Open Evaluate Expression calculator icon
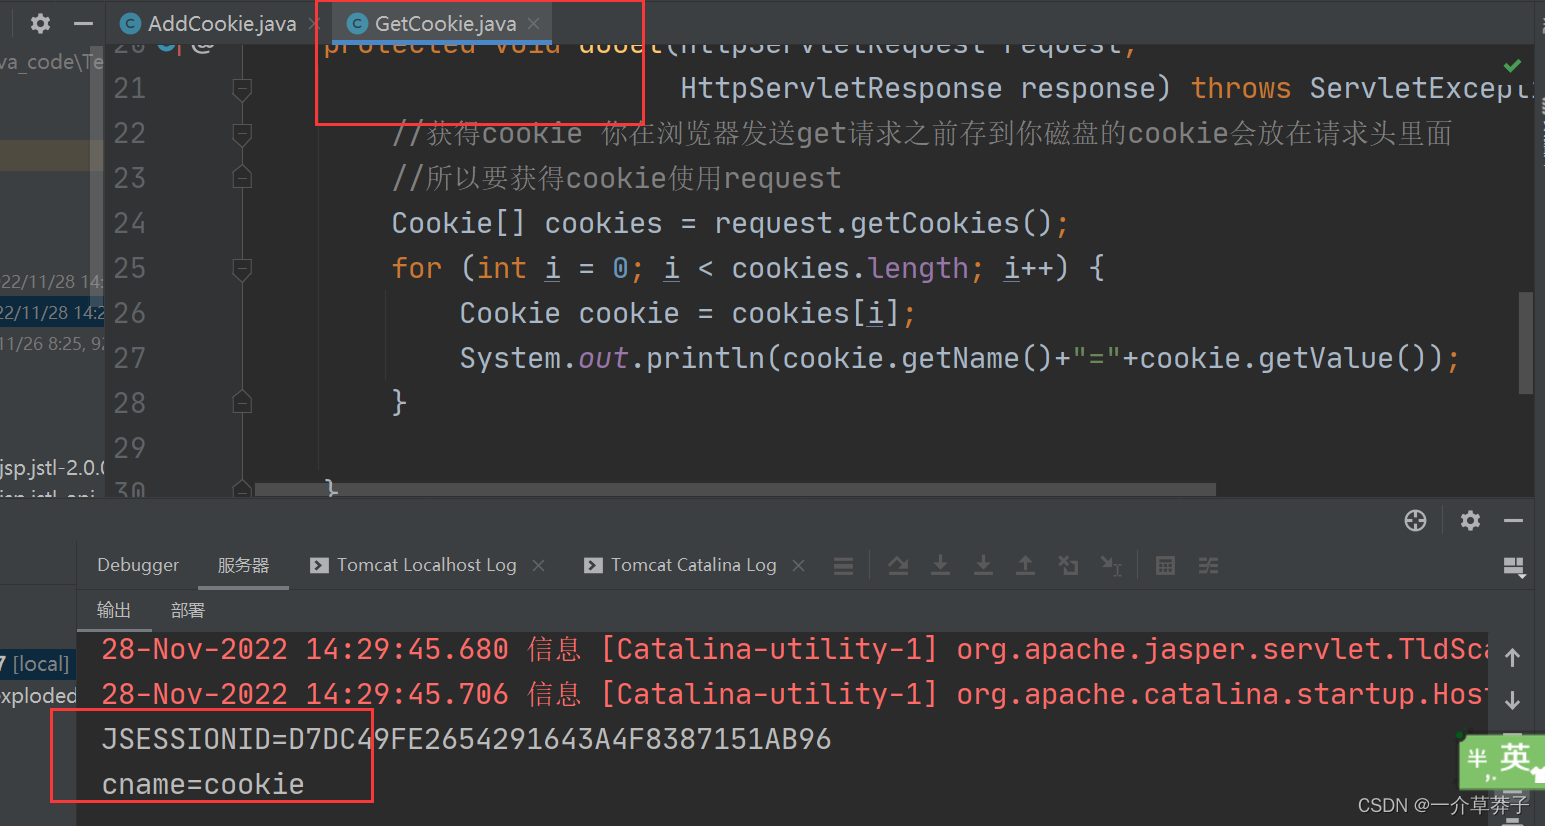The image size is (1545, 826). click(1165, 566)
